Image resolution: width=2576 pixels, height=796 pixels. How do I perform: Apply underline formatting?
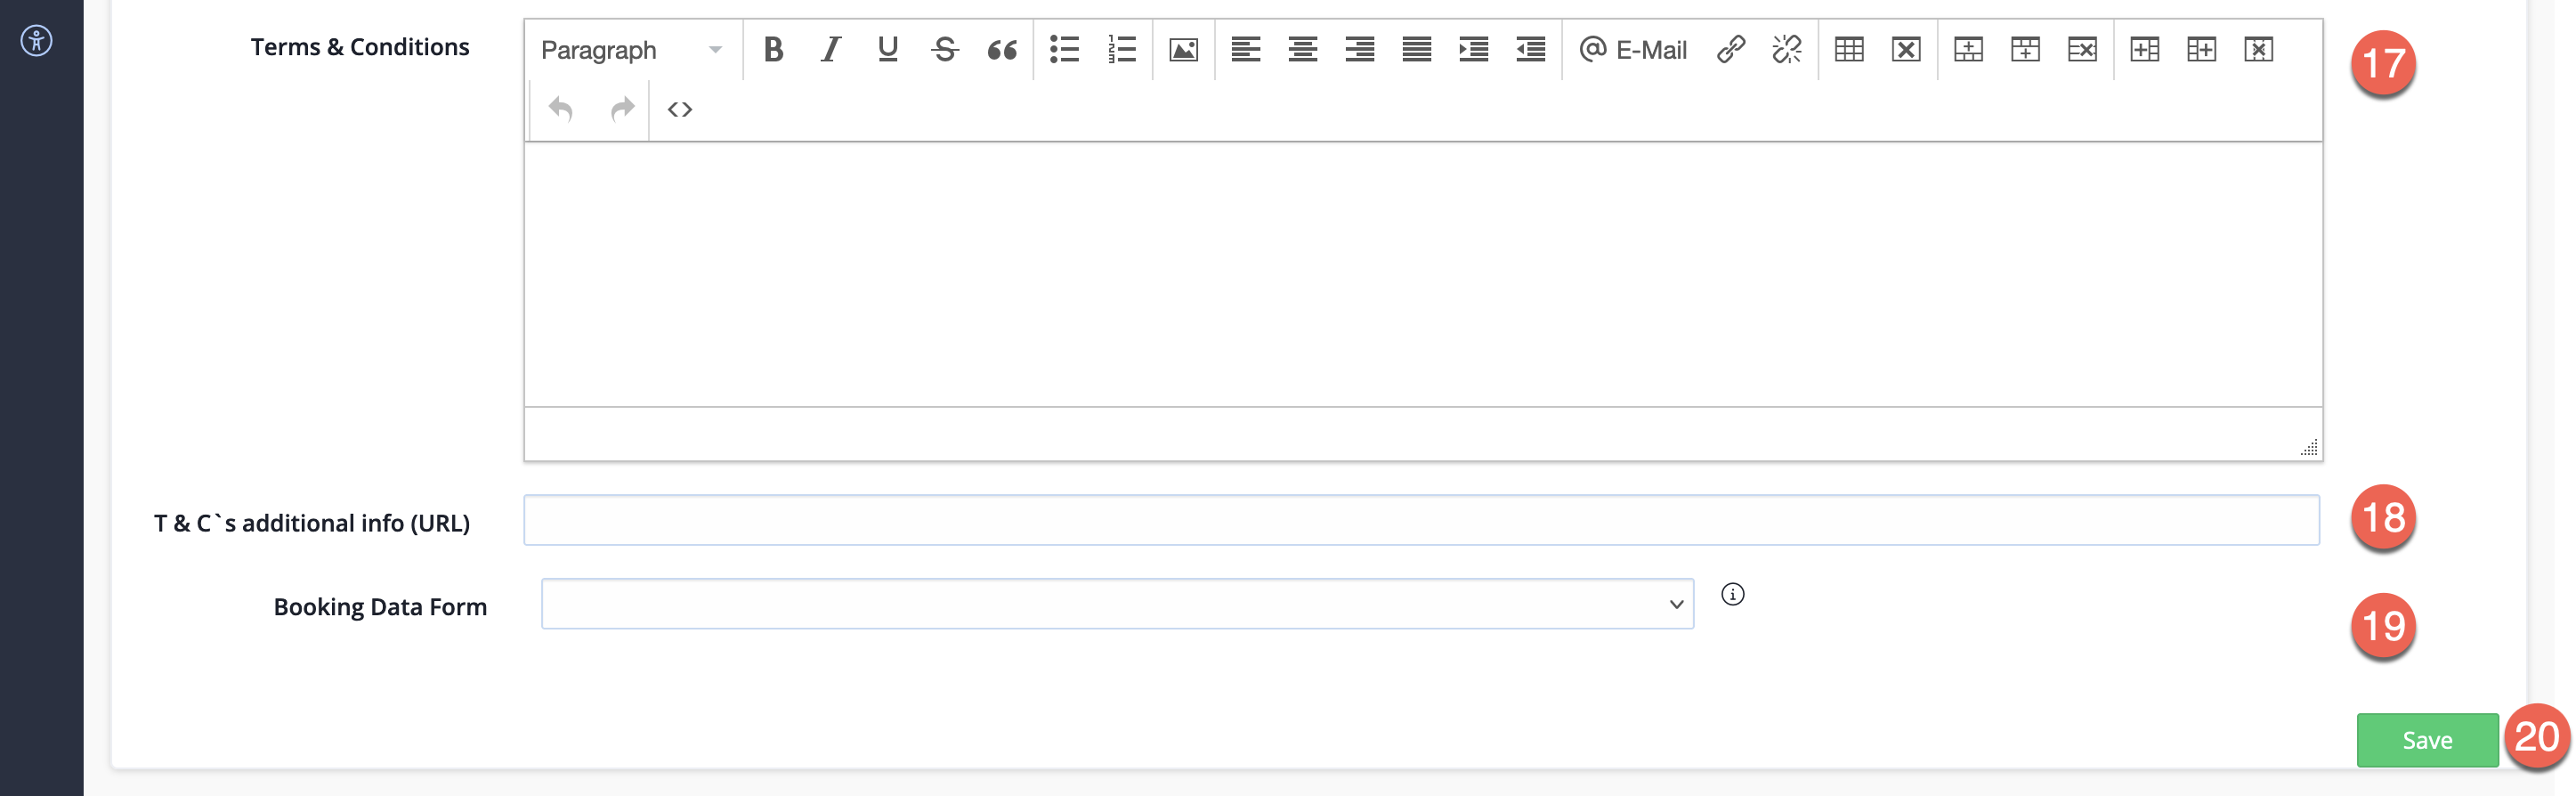887,49
